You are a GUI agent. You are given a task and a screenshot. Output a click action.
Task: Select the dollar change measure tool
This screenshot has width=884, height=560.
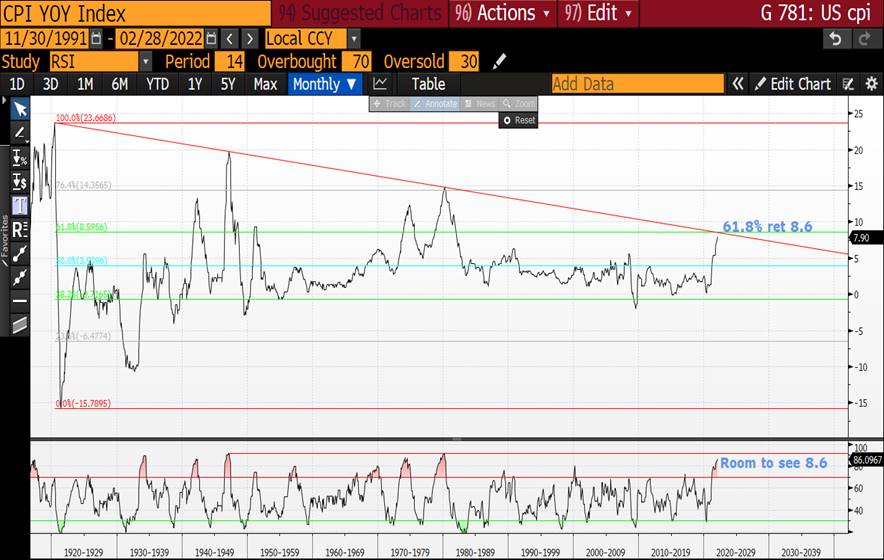click(19, 182)
